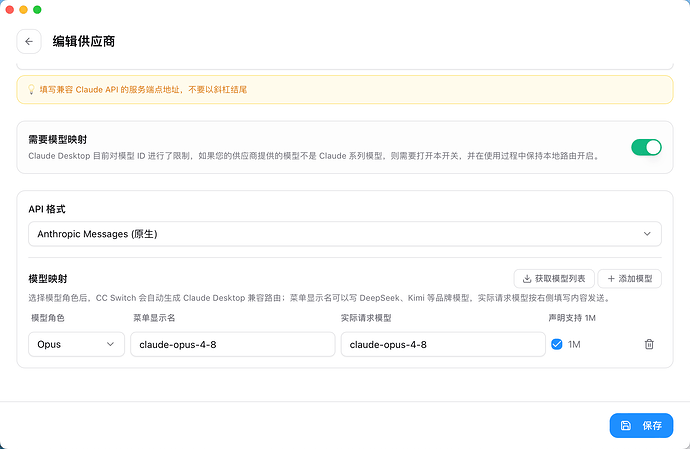
Task: Click the 获取模型列表 button
Action: (x=554, y=279)
